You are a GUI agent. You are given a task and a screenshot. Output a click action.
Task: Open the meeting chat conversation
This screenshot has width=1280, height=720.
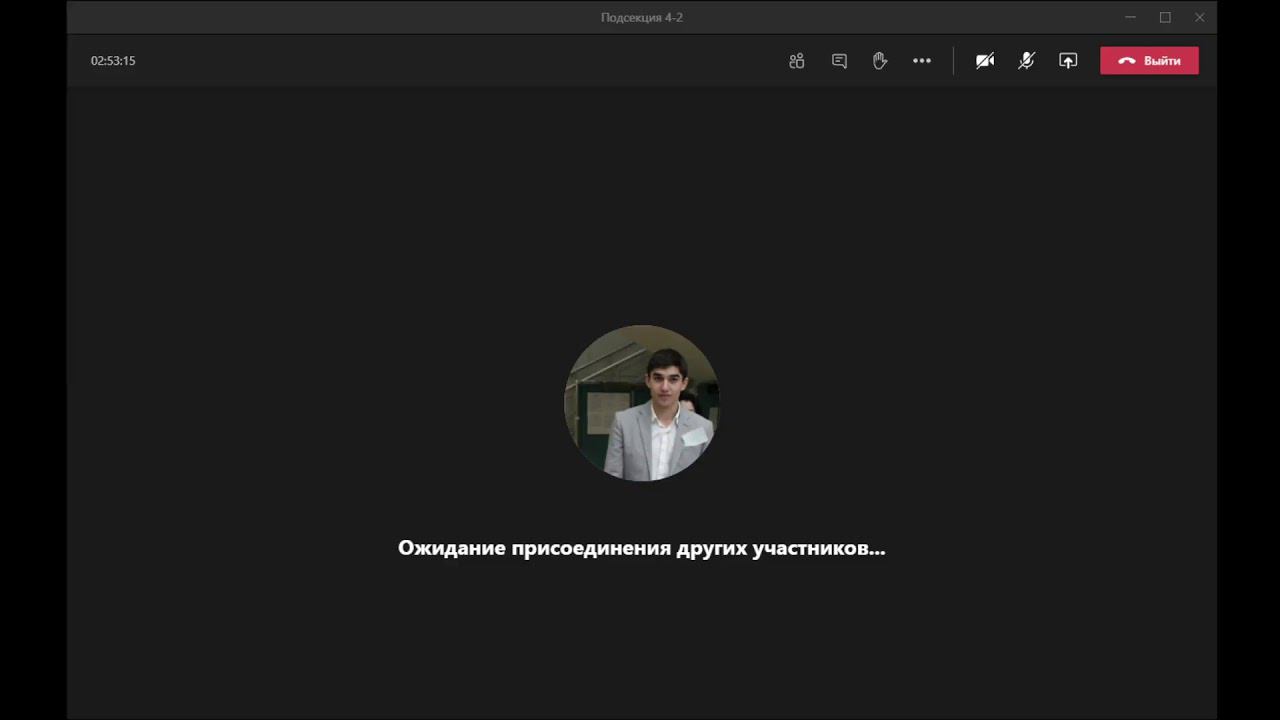839,61
